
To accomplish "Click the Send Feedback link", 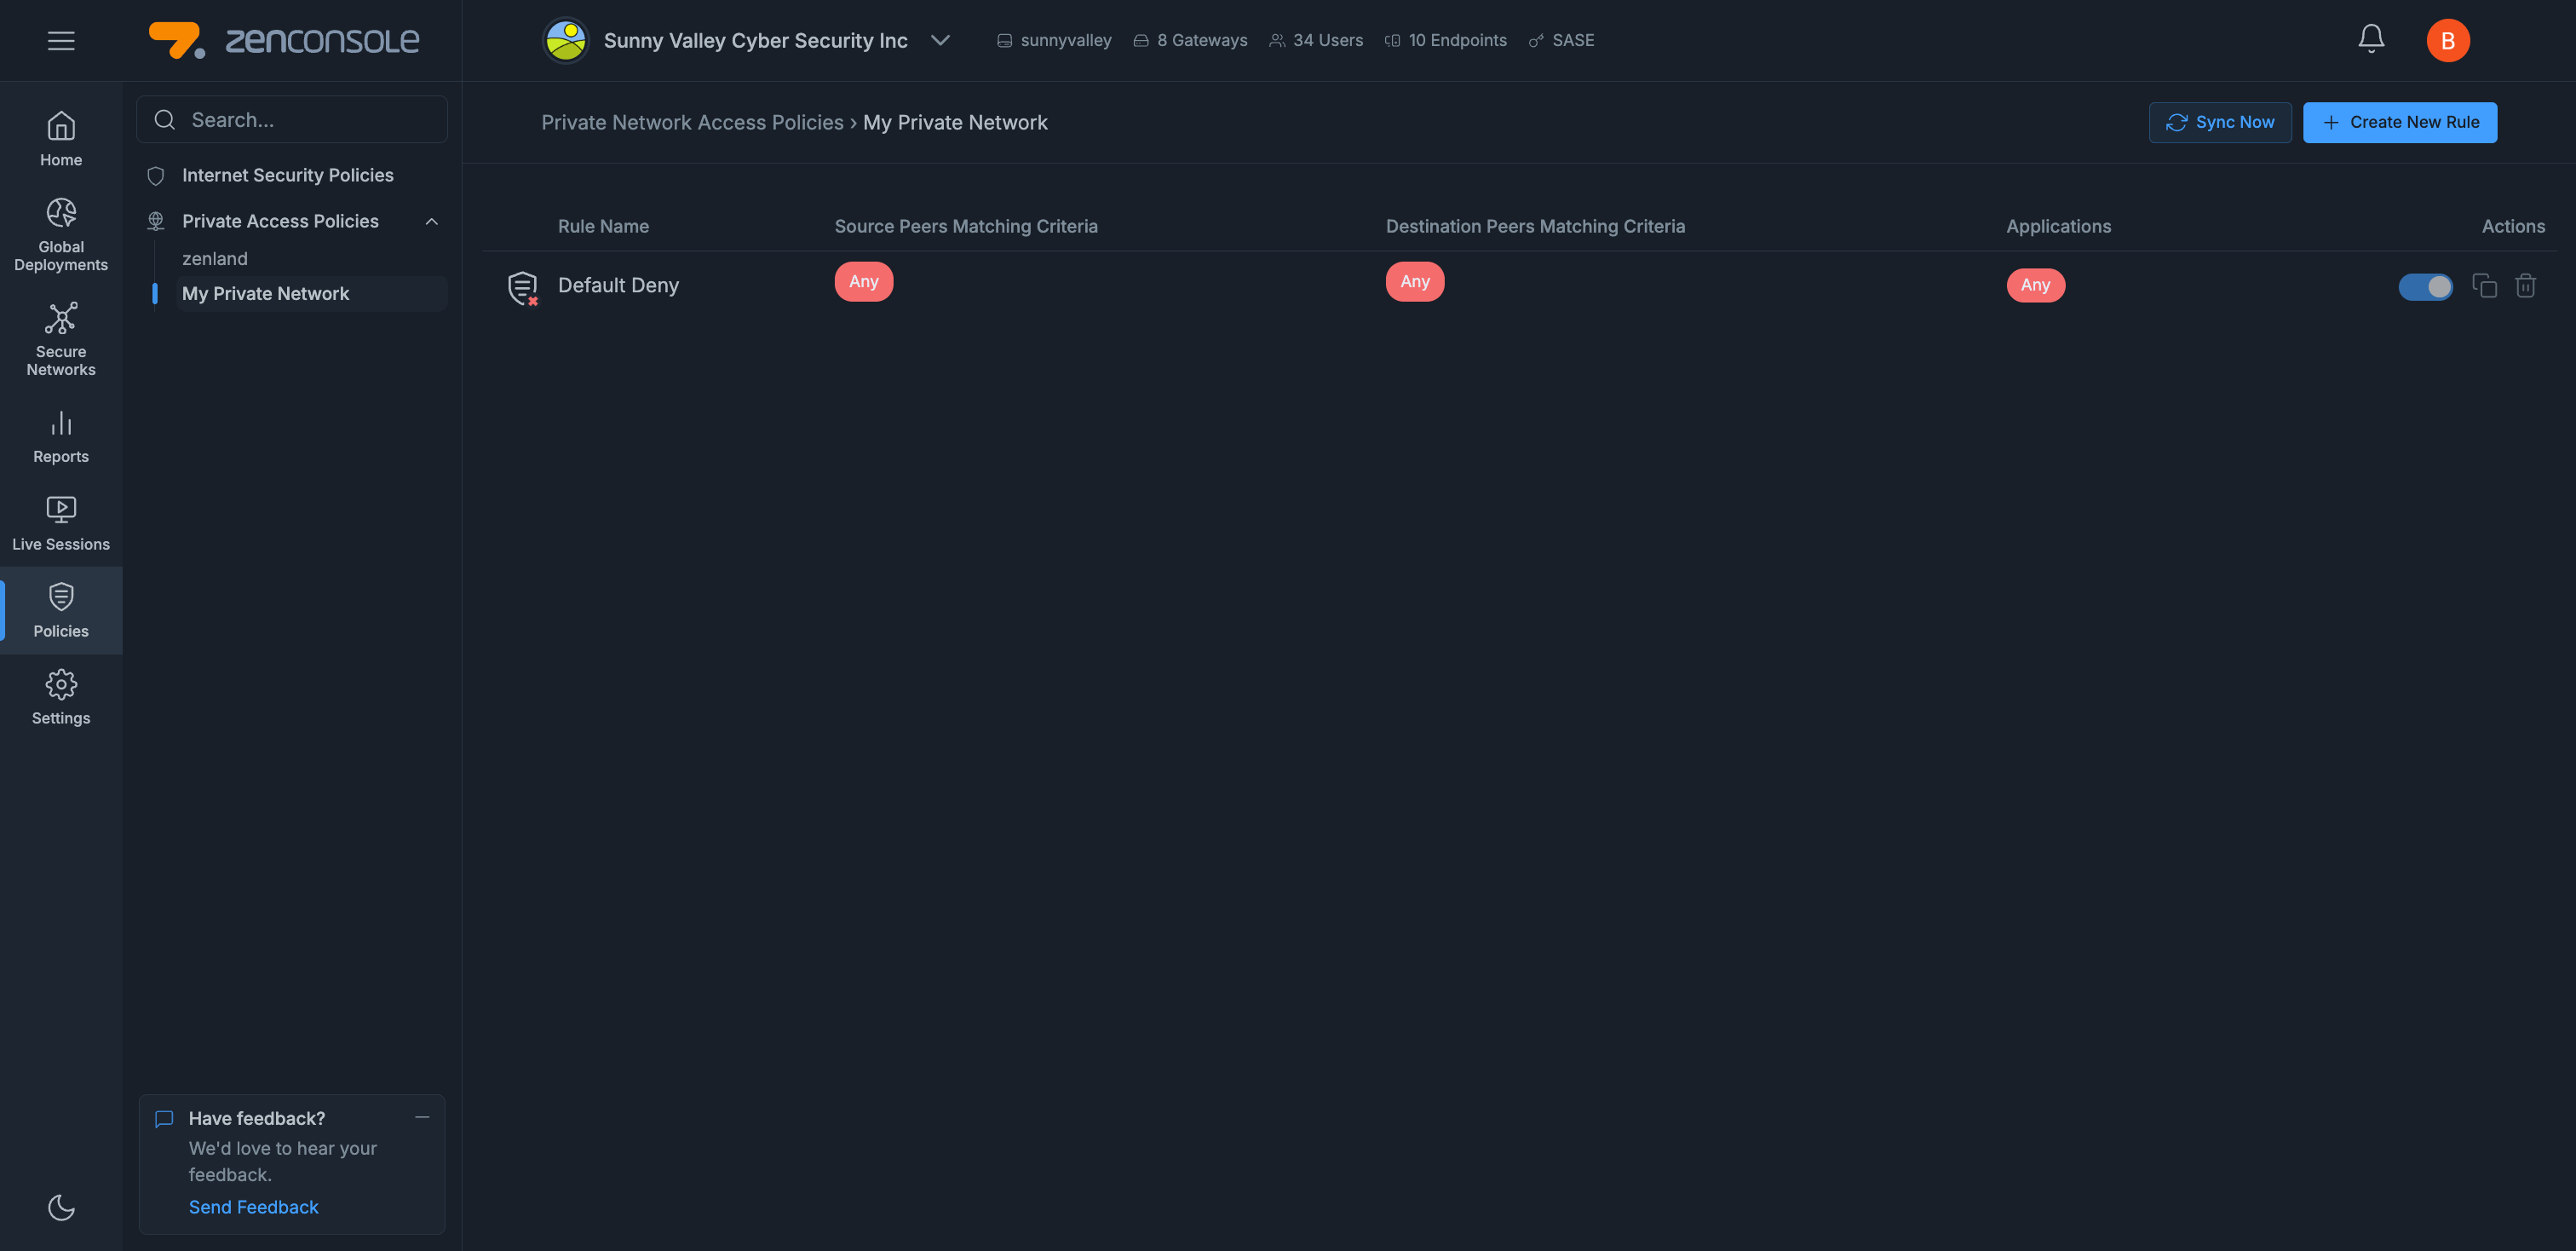I will coord(253,1207).
